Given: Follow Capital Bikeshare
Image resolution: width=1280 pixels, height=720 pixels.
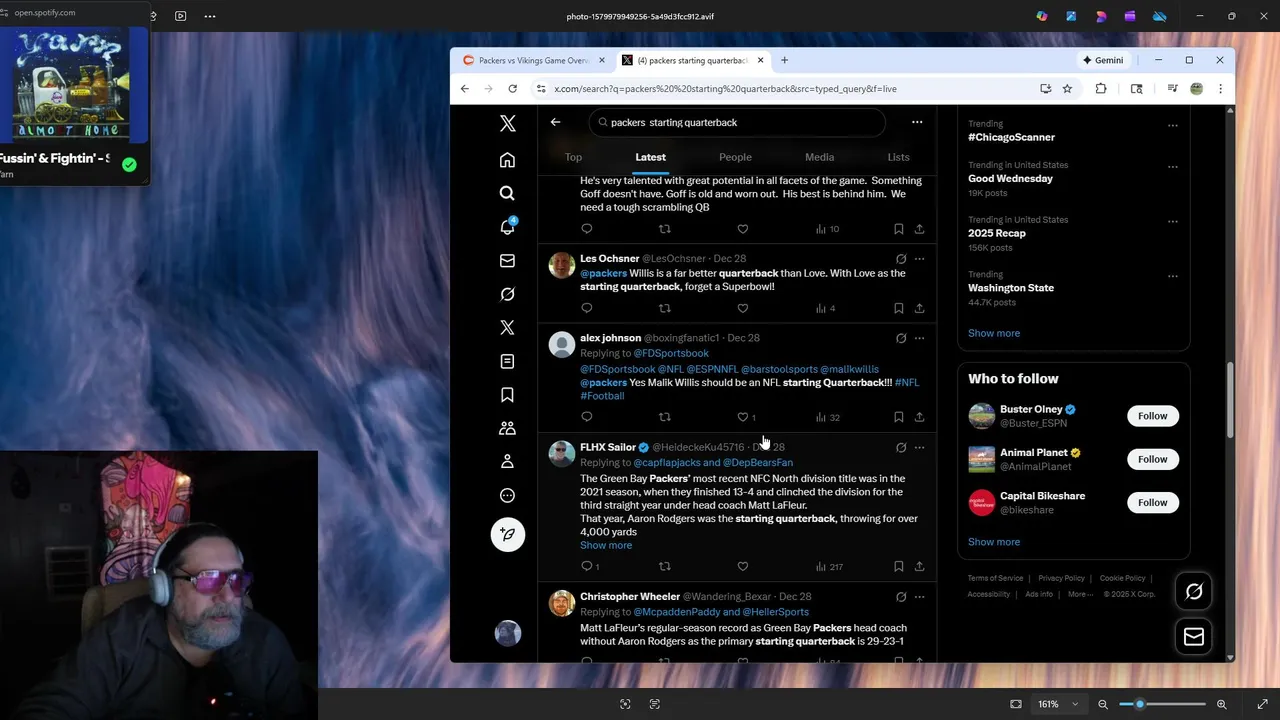Looking at the screenshot, I should pos(1152,502).
